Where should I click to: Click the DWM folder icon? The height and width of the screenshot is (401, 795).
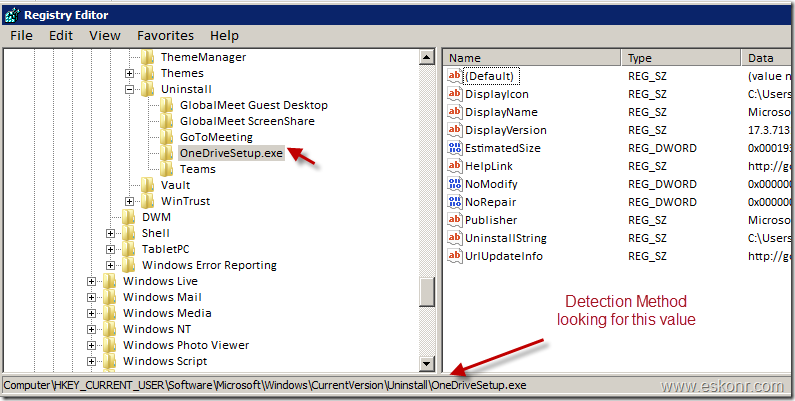click(x=129, y=217)
